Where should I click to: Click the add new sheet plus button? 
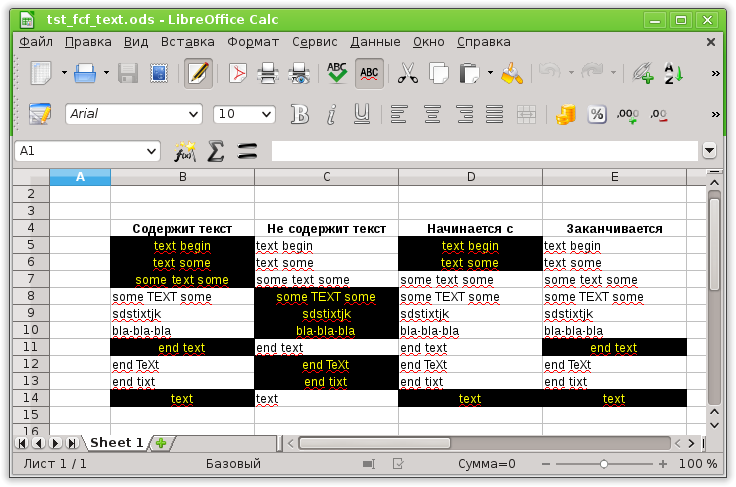click(x=160, y=443)
